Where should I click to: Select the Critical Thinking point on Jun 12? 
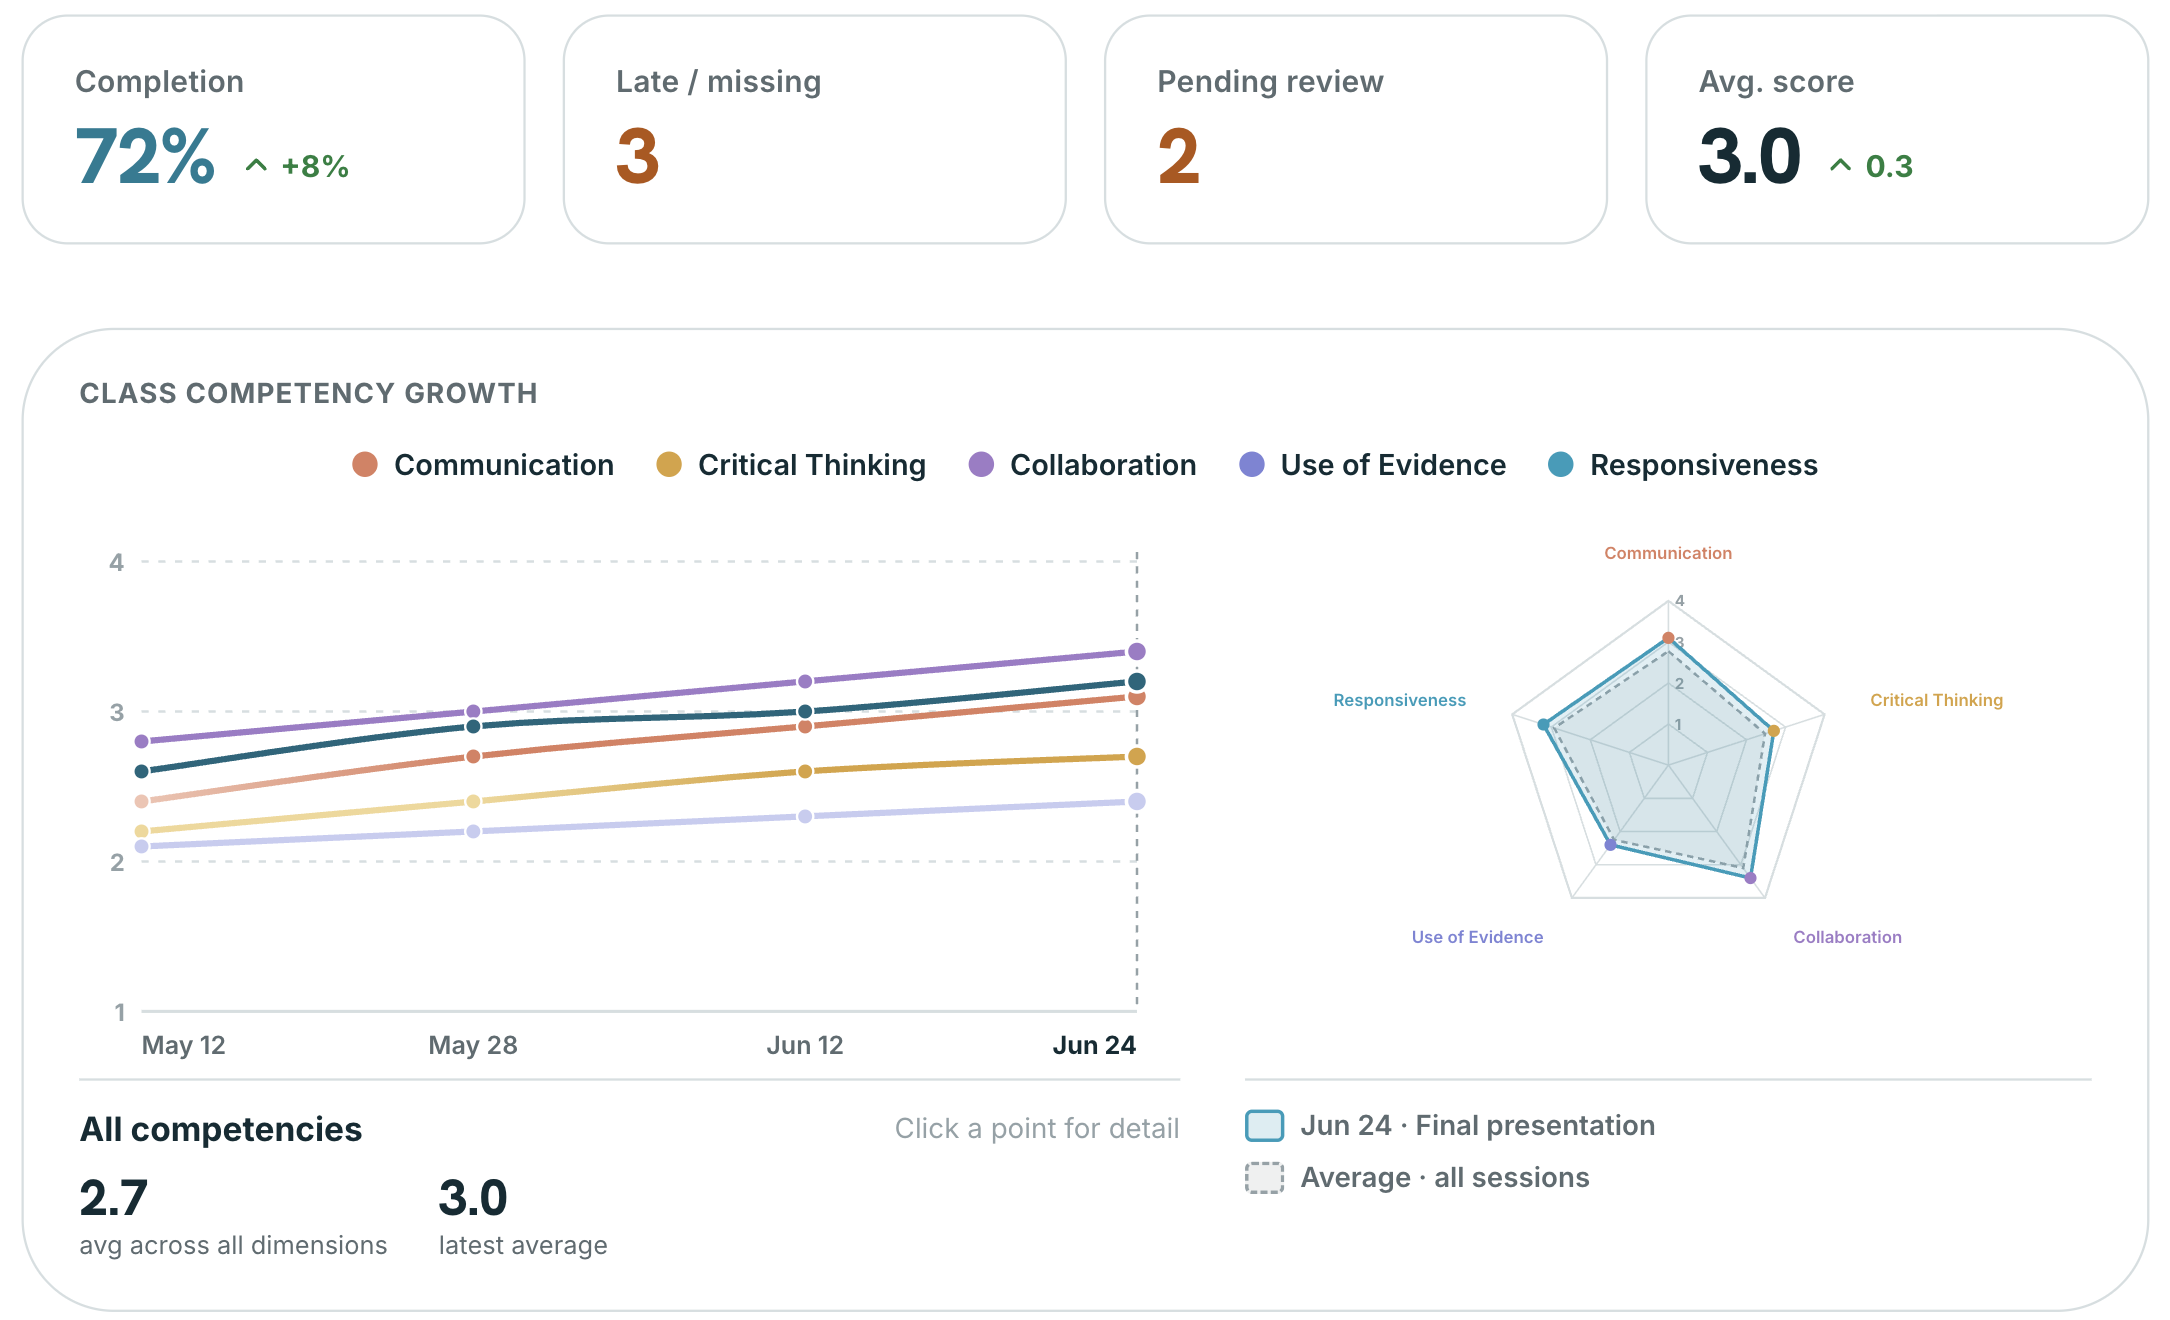coord(805,772)
